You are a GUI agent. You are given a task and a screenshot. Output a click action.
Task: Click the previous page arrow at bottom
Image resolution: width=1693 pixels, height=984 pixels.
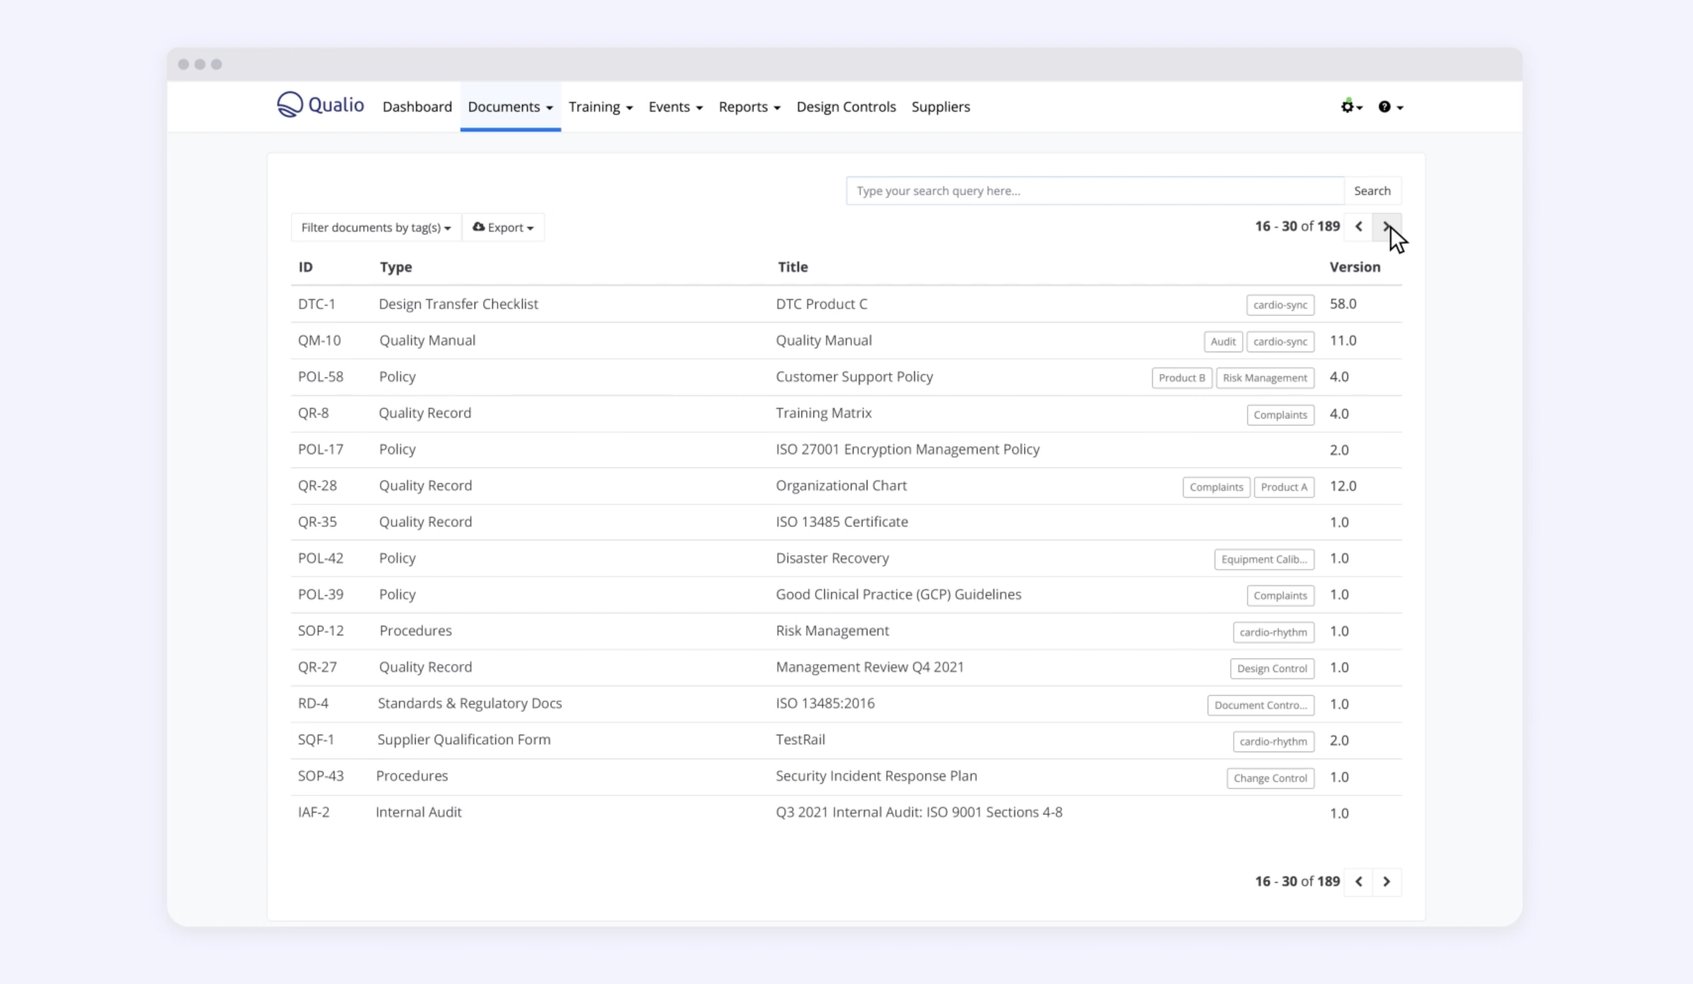point(1359,882)
